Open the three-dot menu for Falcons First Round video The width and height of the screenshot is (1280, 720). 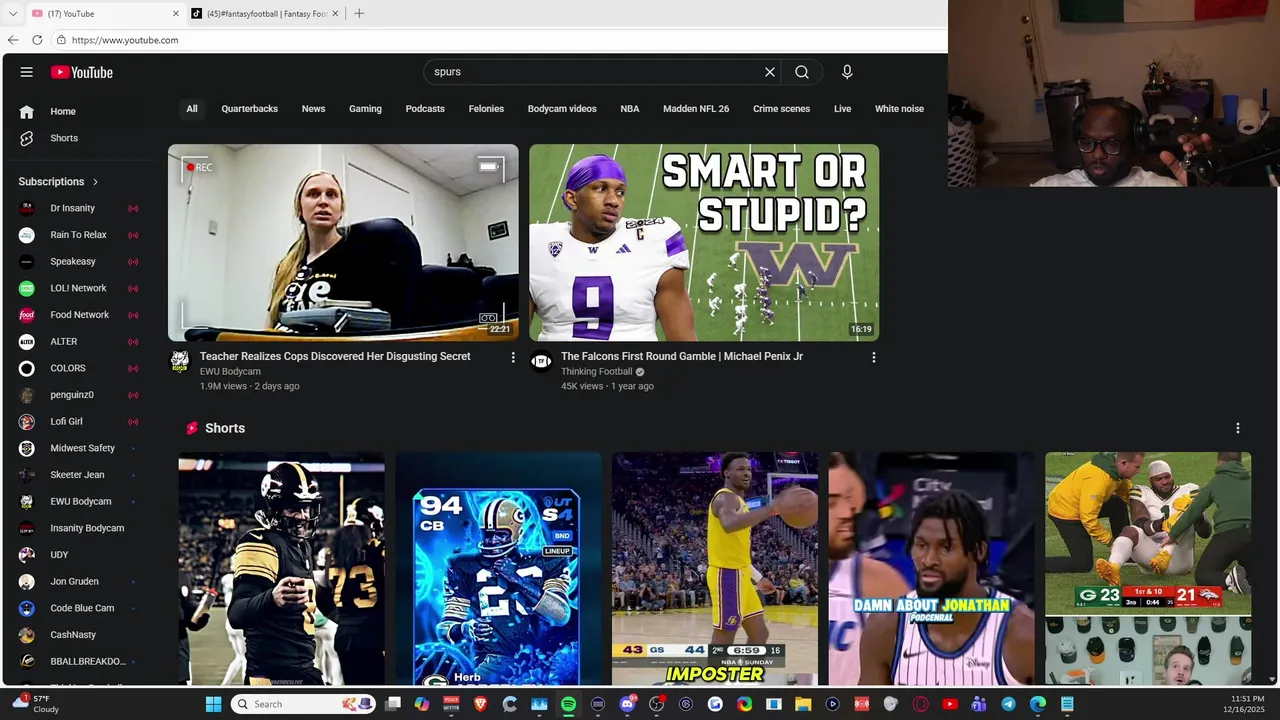click(874, 357)
